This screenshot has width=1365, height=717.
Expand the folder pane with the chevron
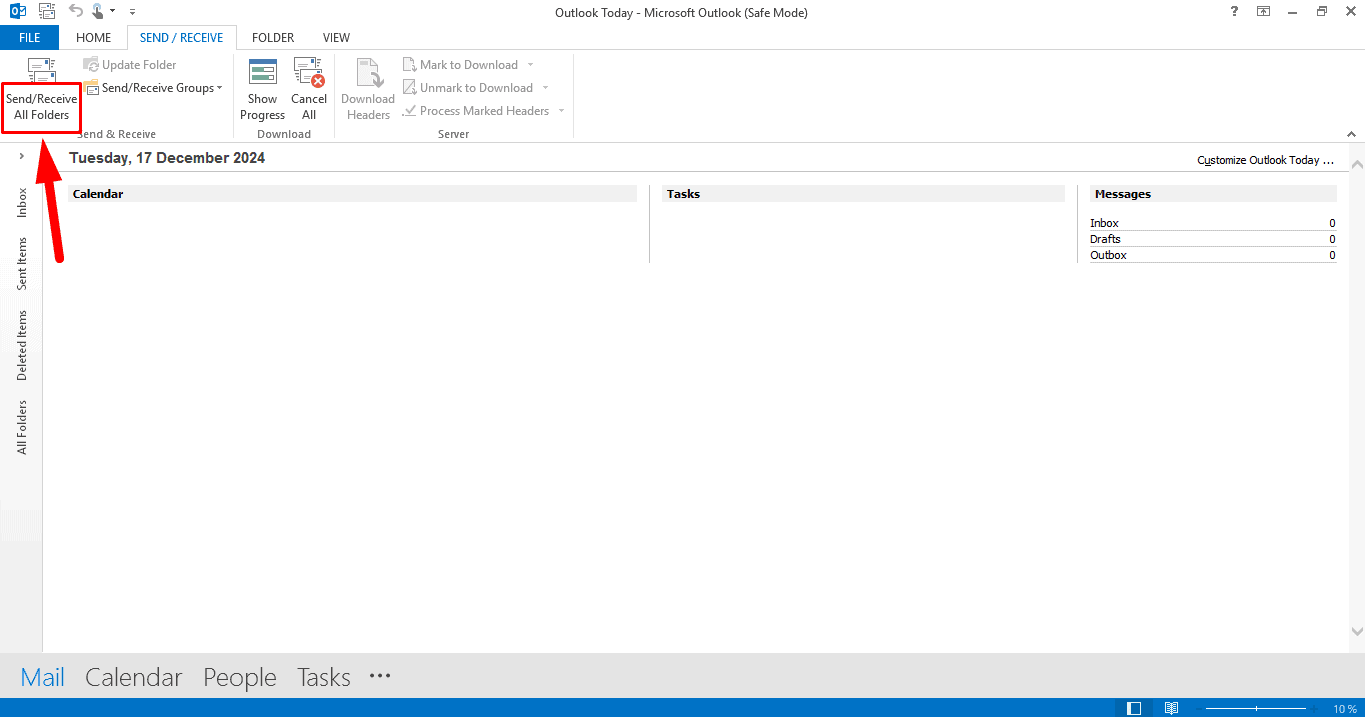22,156
